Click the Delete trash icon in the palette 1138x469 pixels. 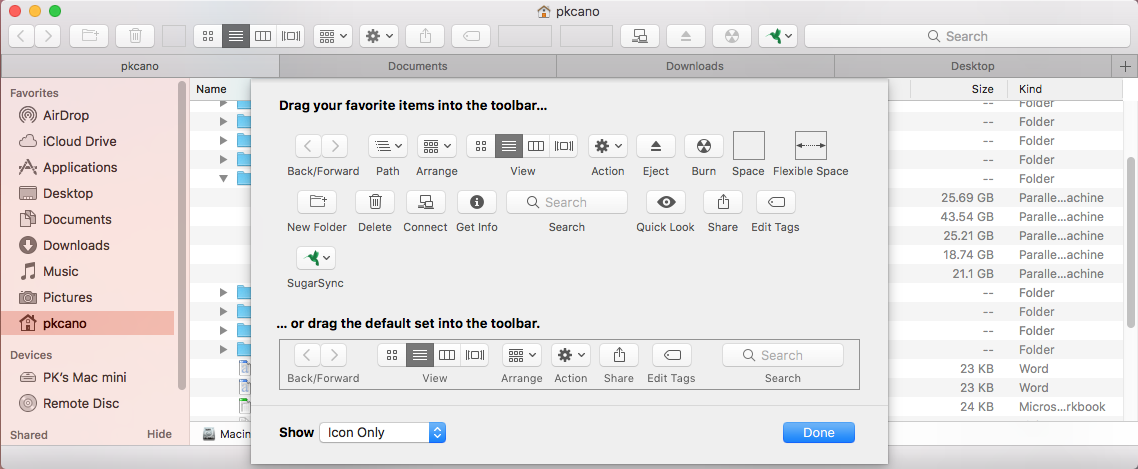click(x=374, y=202)
